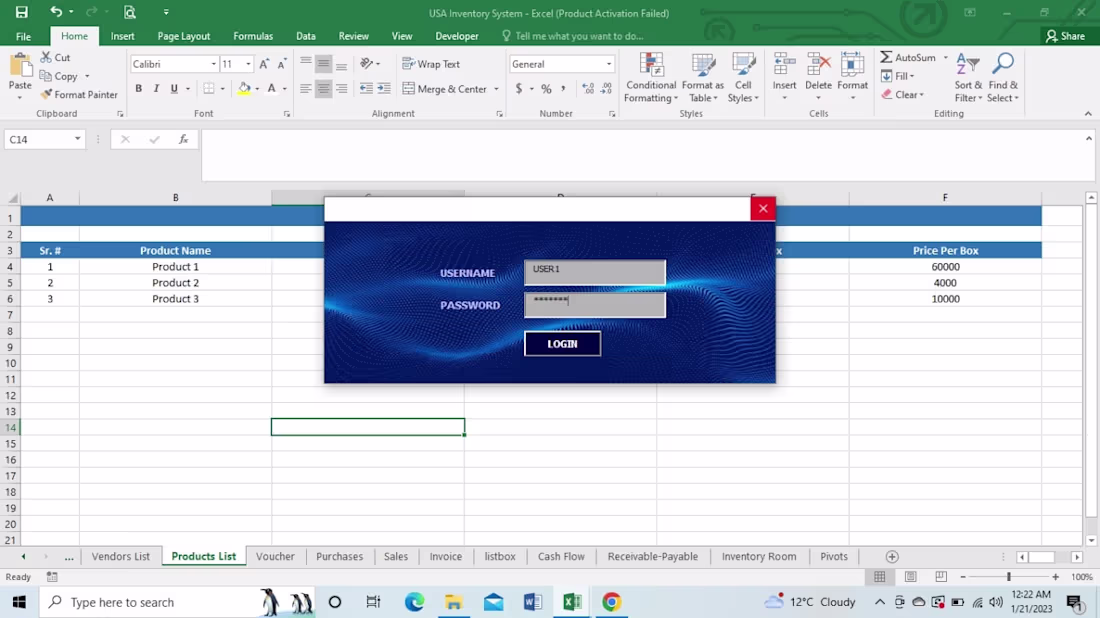Click the Share button
Screen dimensions: 1100x618
point(1067,35)
